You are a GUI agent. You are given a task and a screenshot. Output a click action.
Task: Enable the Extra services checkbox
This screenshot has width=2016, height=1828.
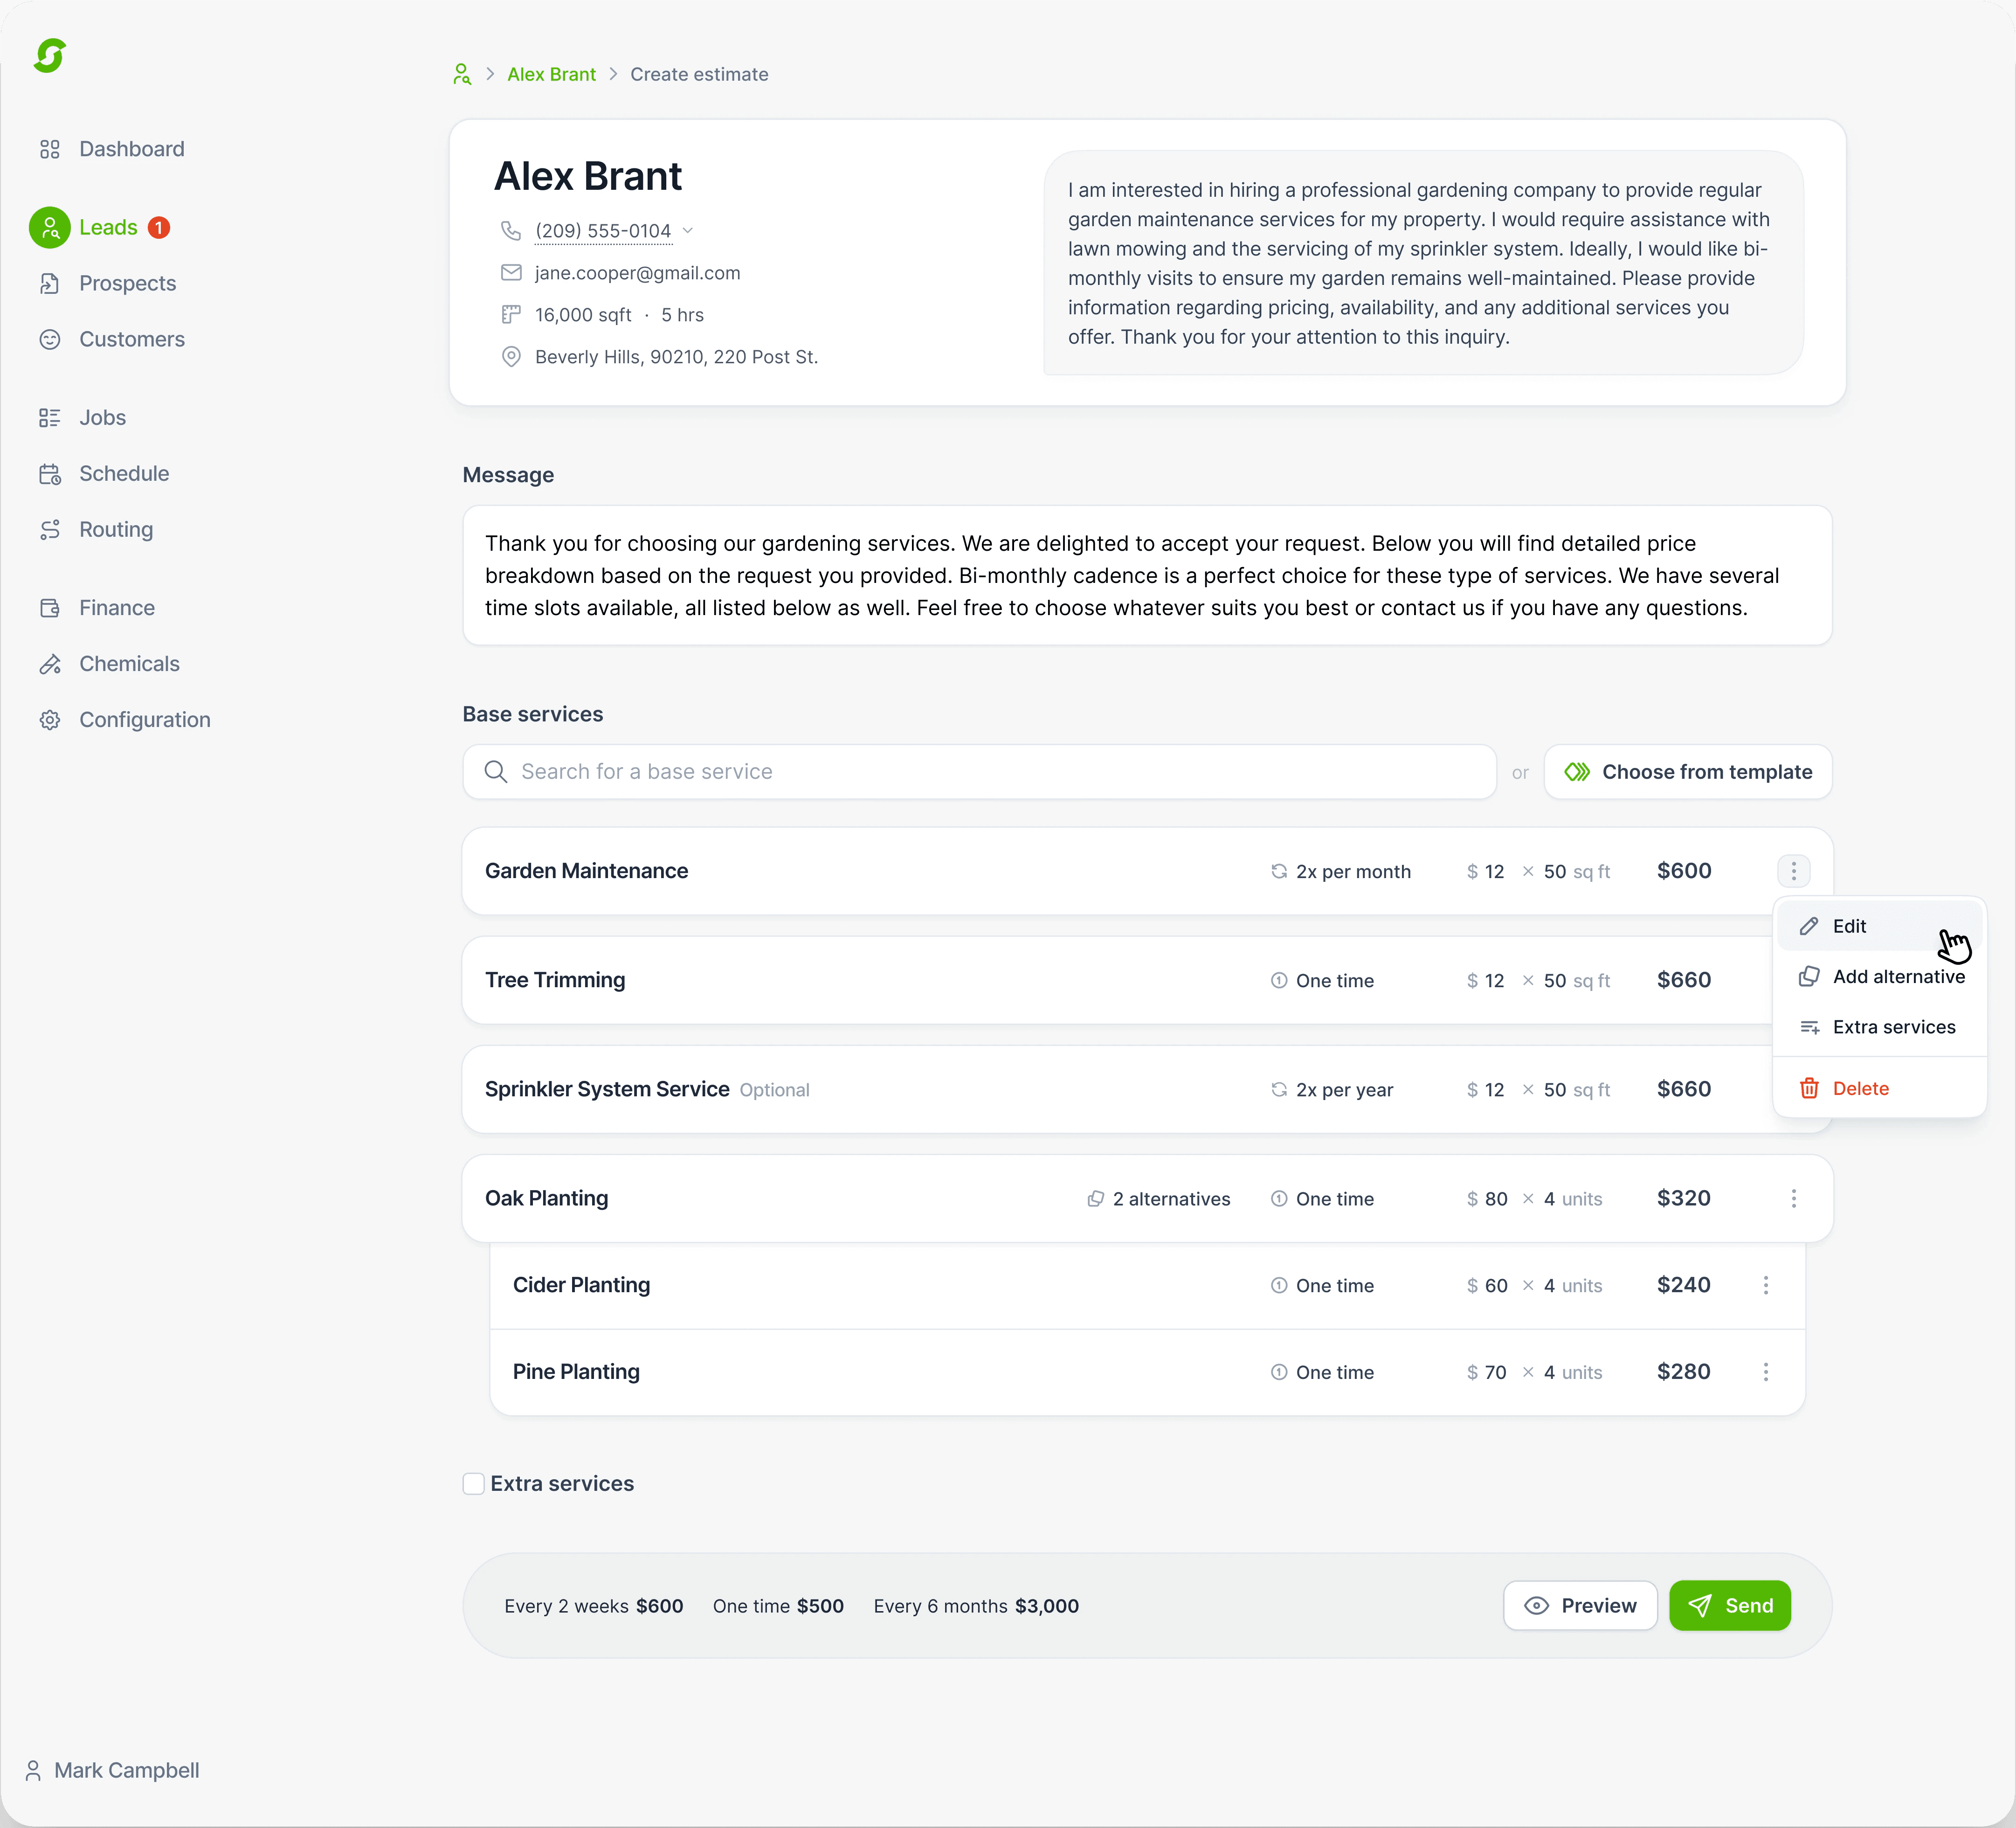(474, 1484)
